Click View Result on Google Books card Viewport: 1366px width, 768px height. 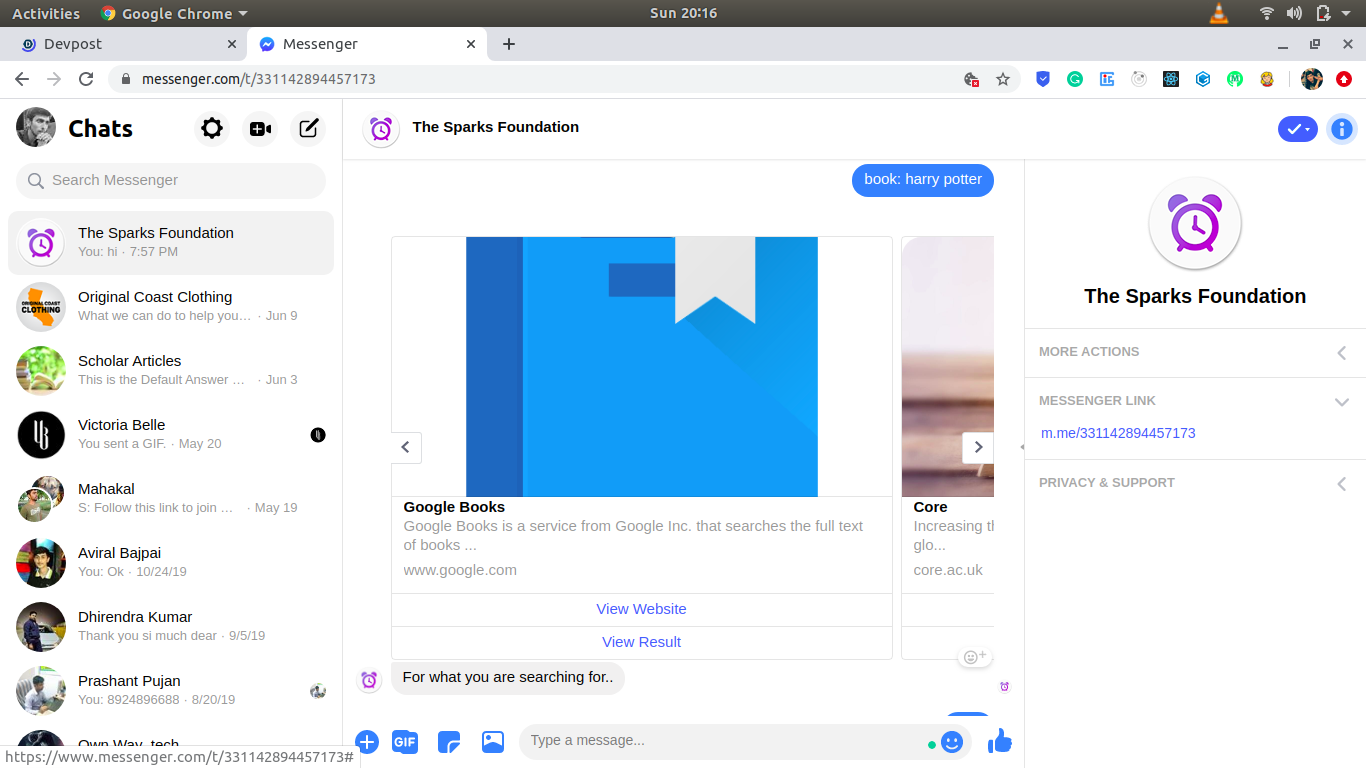pos(641,642)
